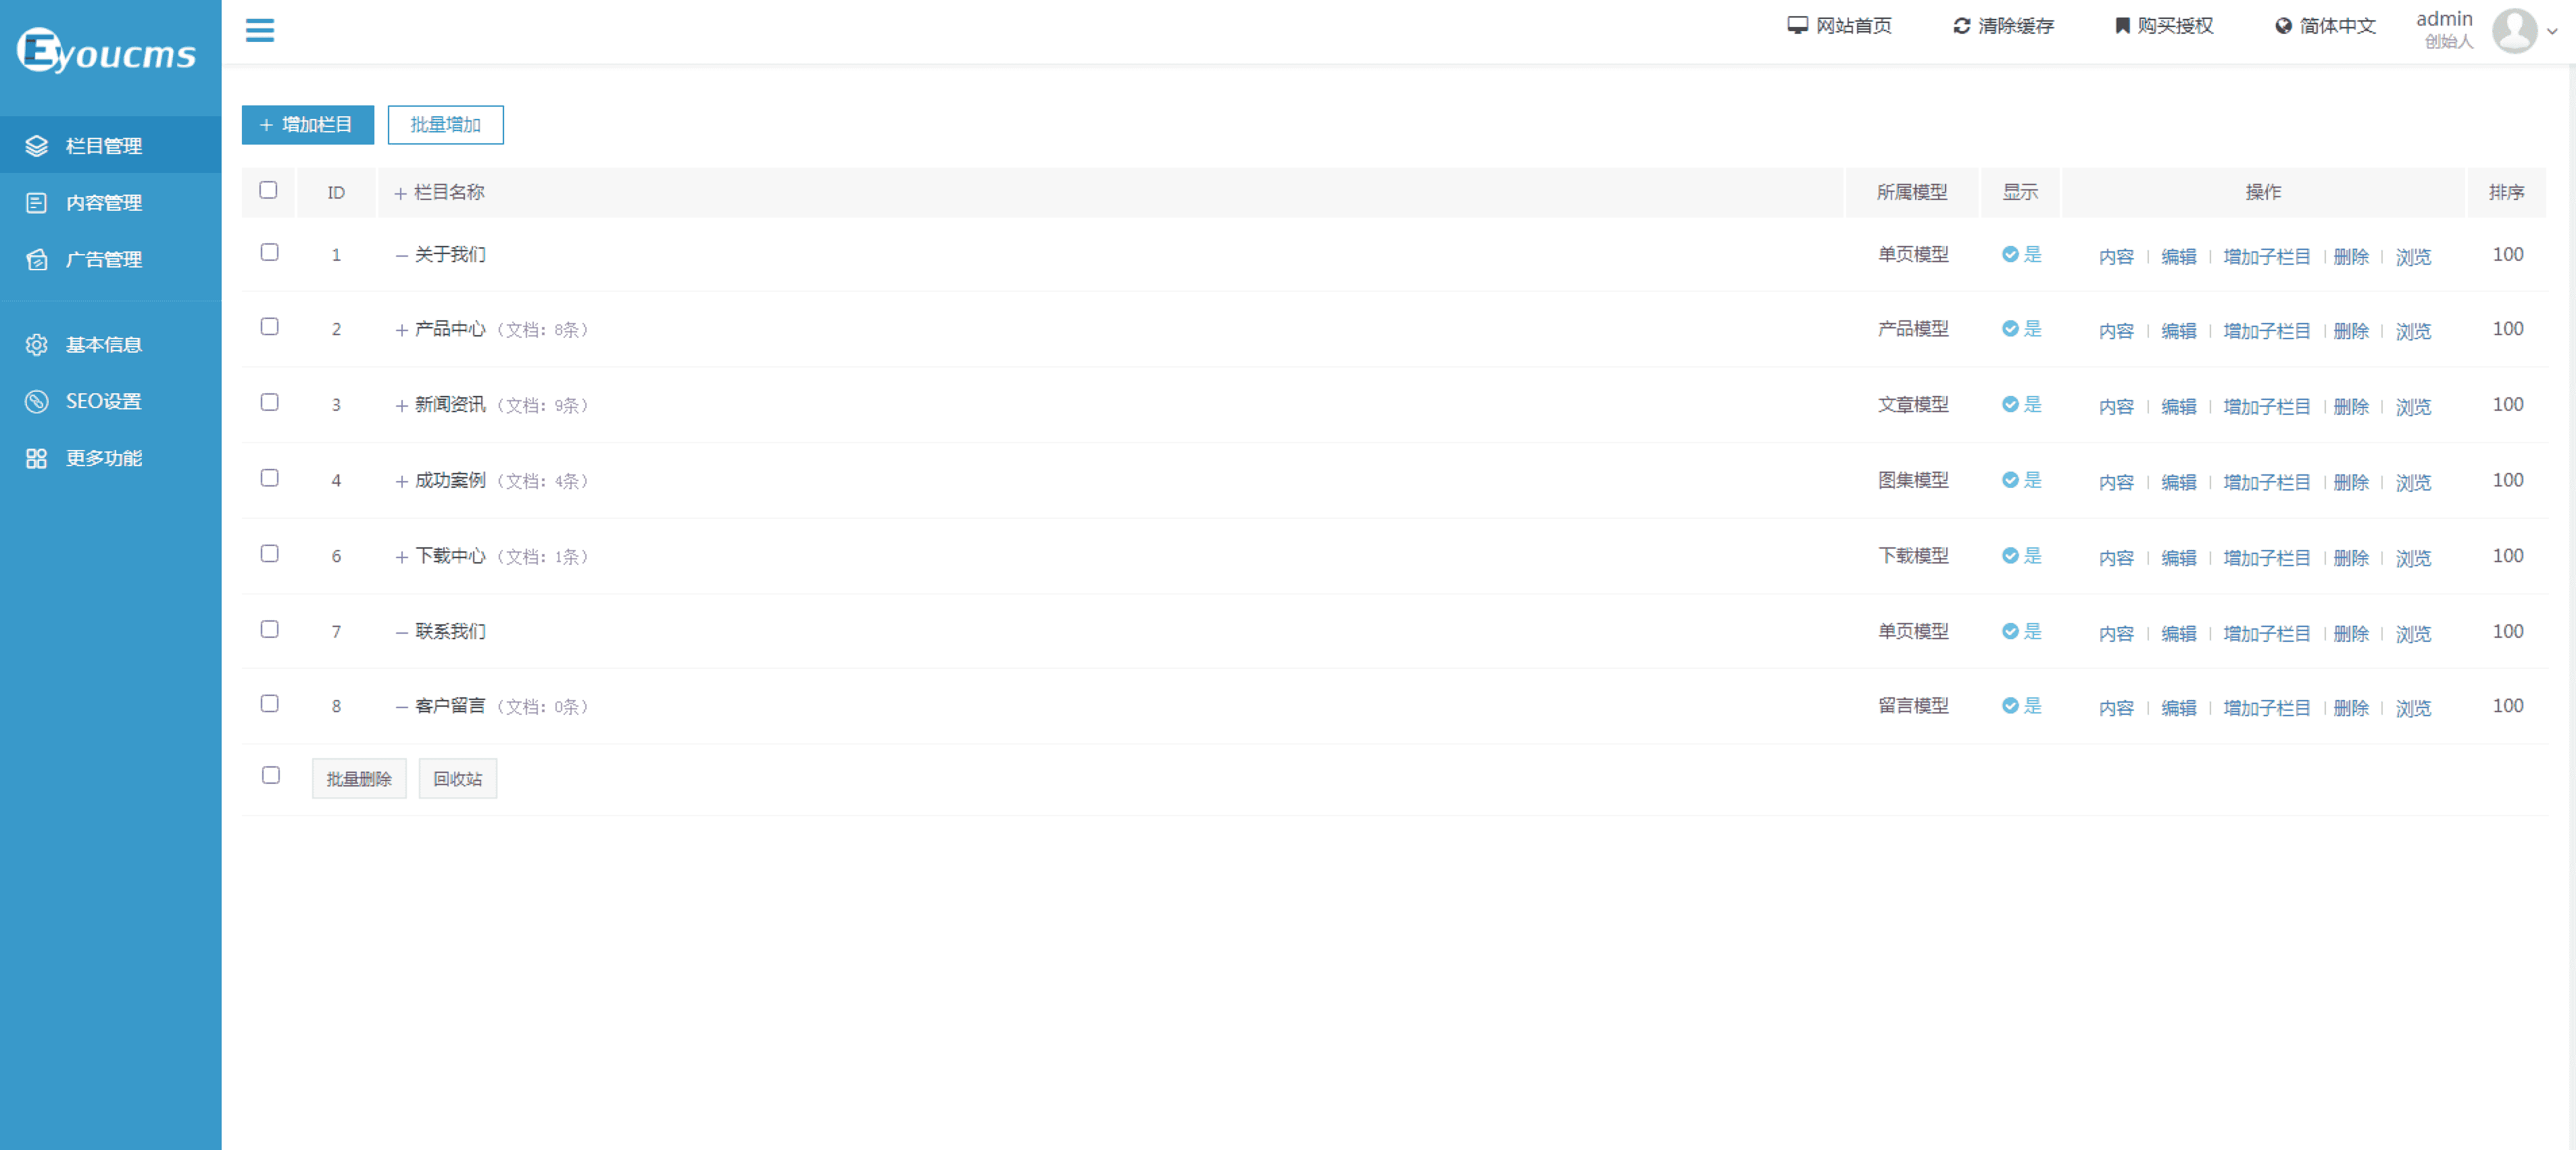Click the admin avatar picture
The image size is (2576, 1150).
pos(2515,30)
